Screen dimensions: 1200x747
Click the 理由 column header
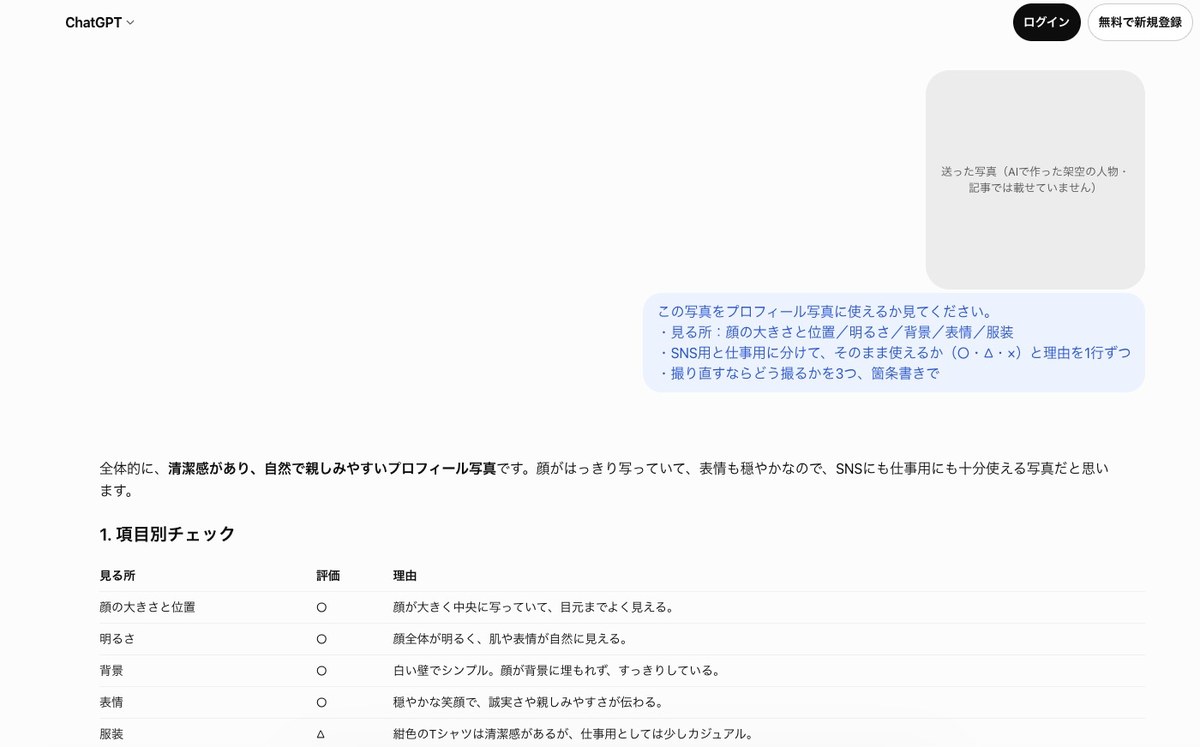pyautogui.click(x=405, y=576)
